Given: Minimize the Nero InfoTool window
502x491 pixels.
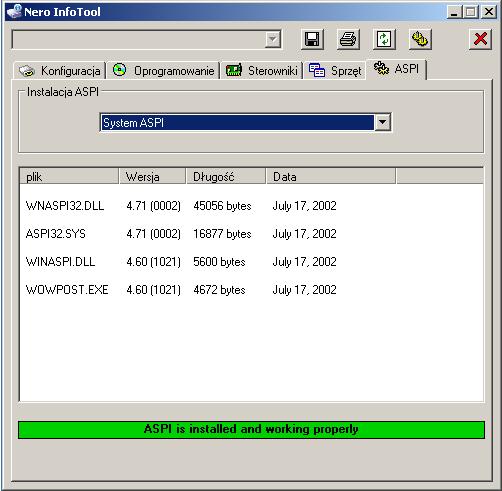Looking at the screenshot, I should (x=454, y=12).
